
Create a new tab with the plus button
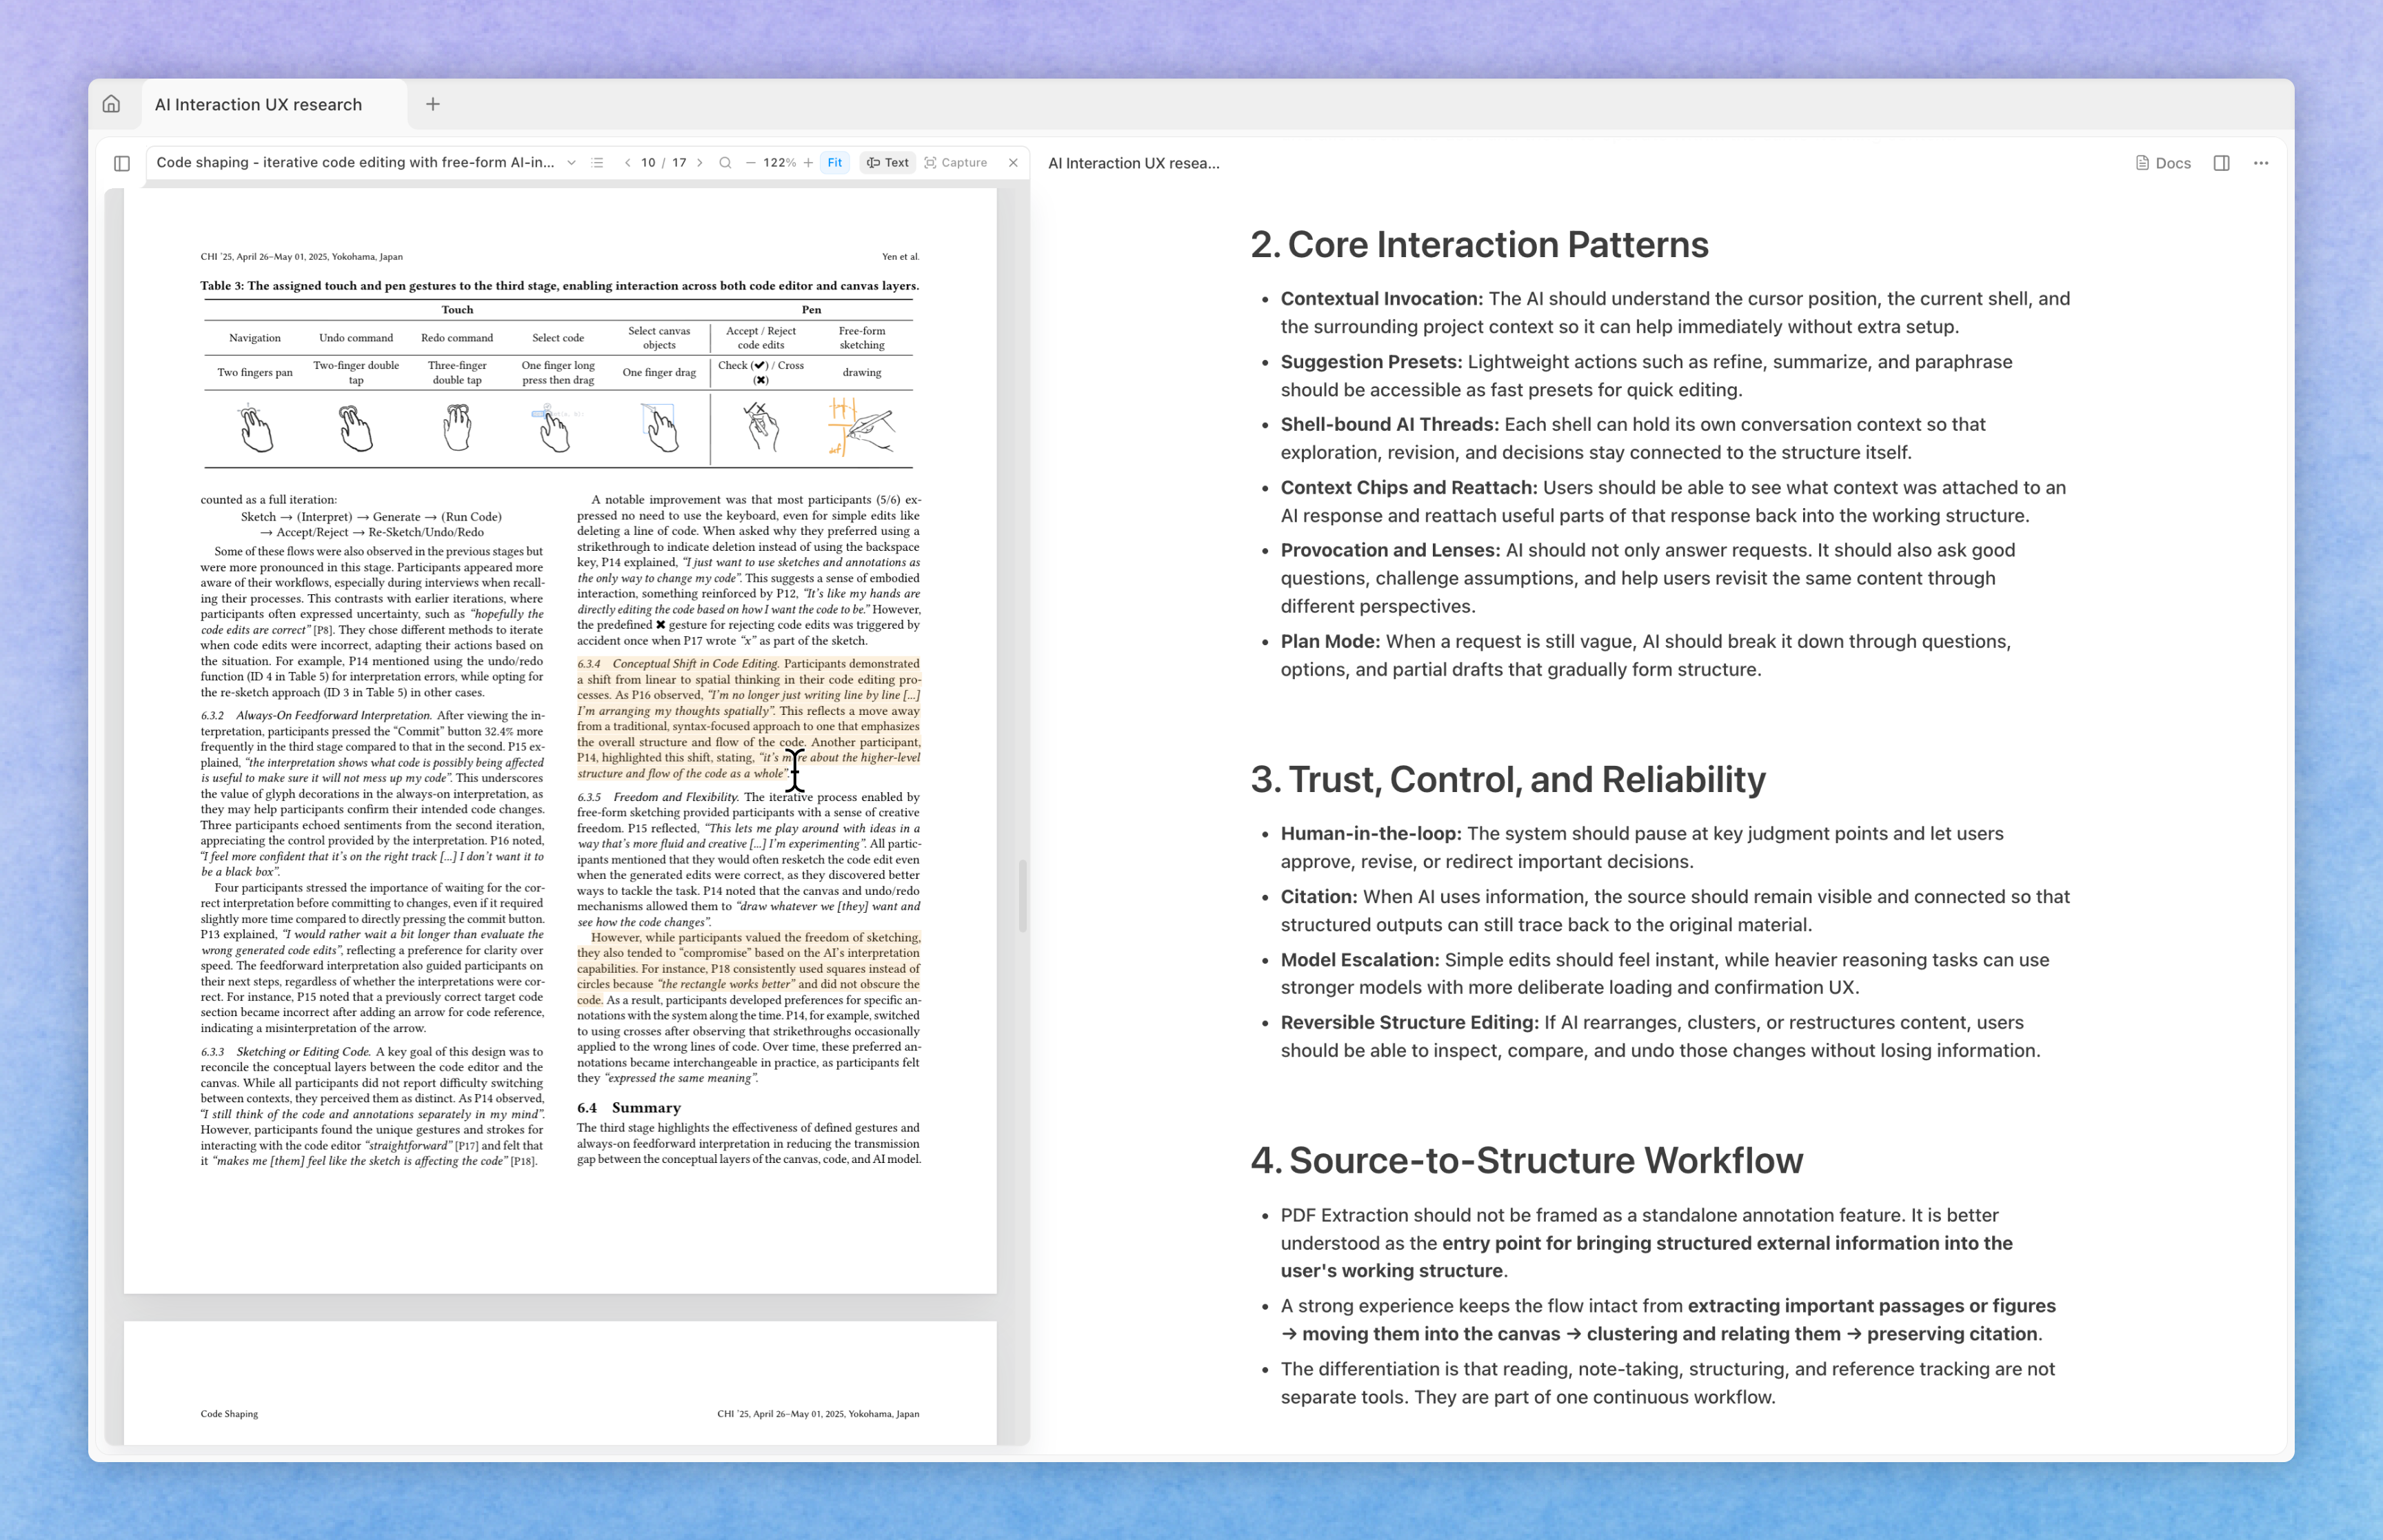433,103
